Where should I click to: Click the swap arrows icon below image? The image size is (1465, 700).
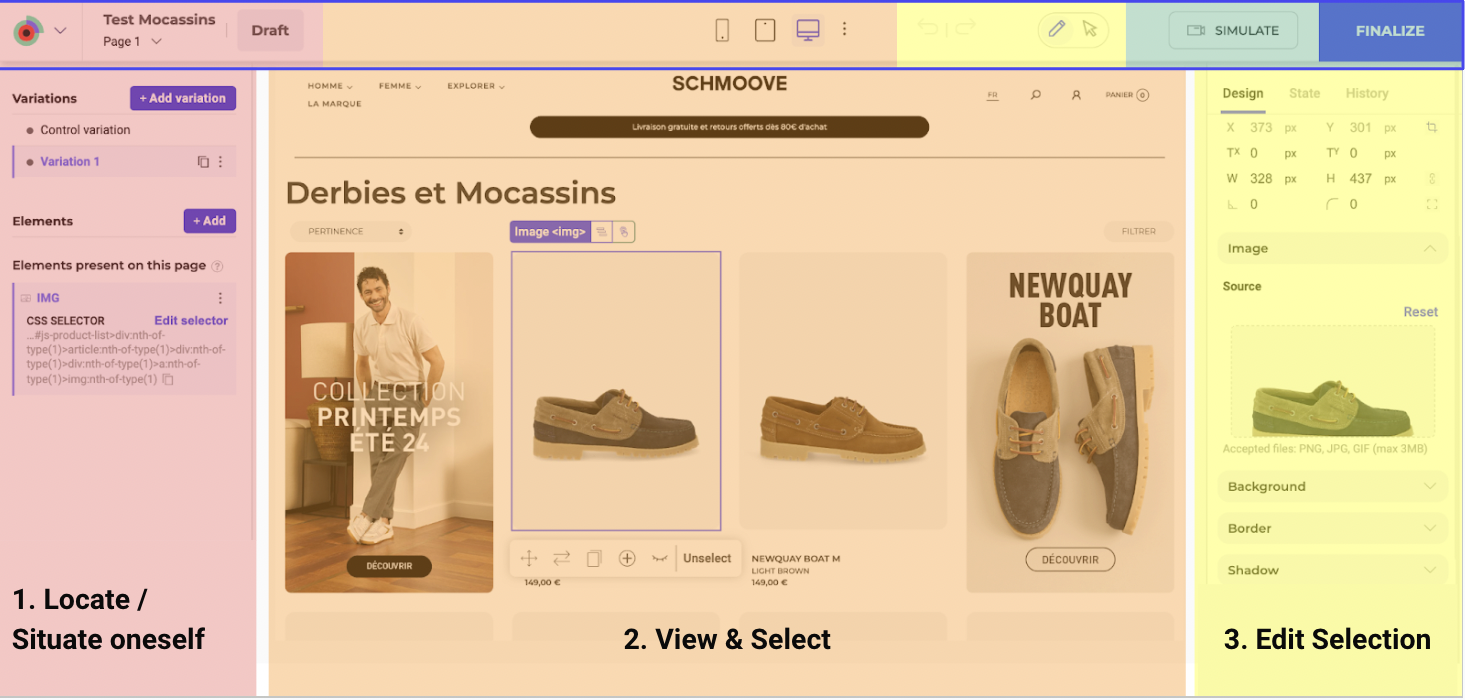pos(561,559)
